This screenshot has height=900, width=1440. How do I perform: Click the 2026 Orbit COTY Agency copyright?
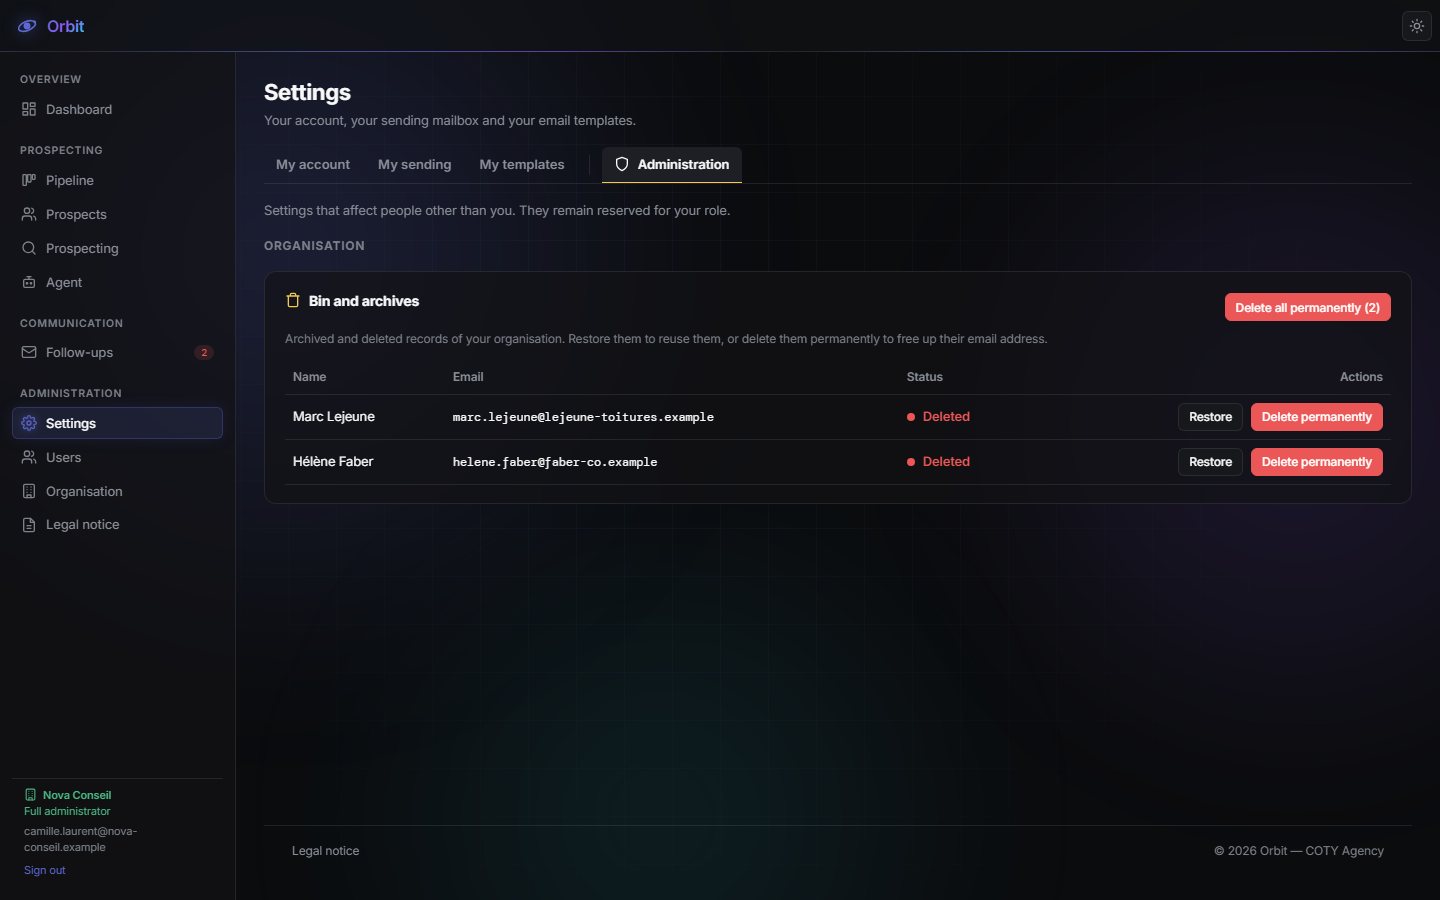point(1299,851)
